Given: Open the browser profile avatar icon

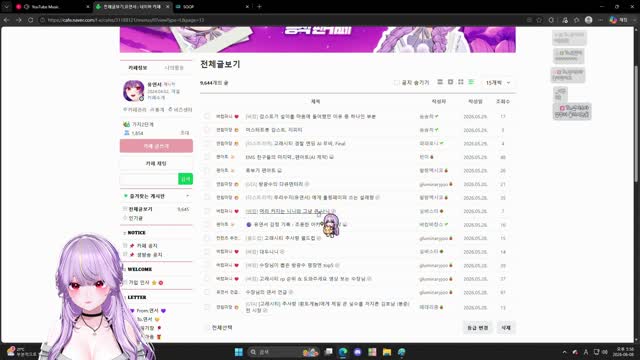Looking at the screenshot, I should click(x=589, y=20).
